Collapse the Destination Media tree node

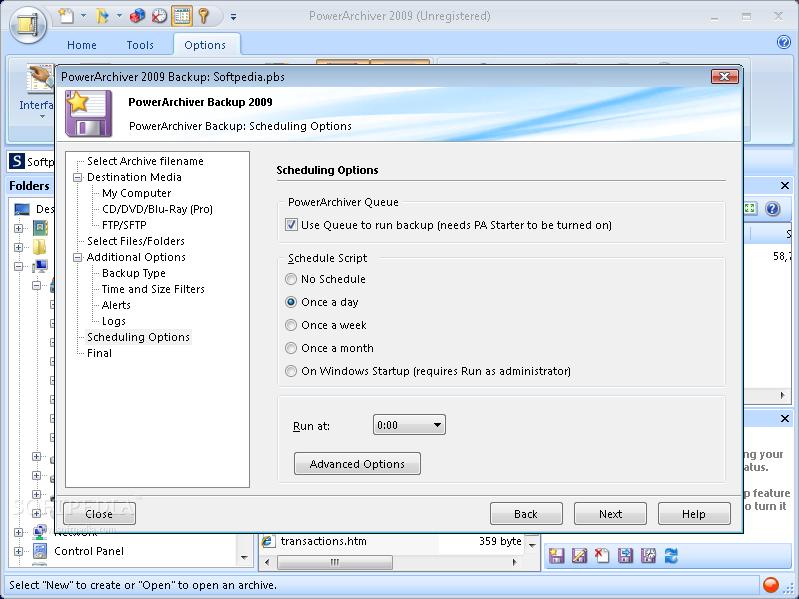tap(77, 177)
